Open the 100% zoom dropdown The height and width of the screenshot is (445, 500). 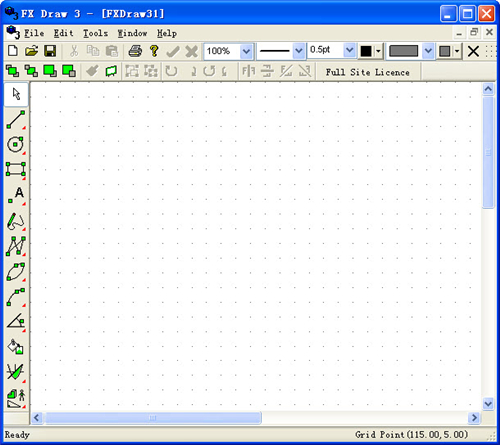[246, 51]
